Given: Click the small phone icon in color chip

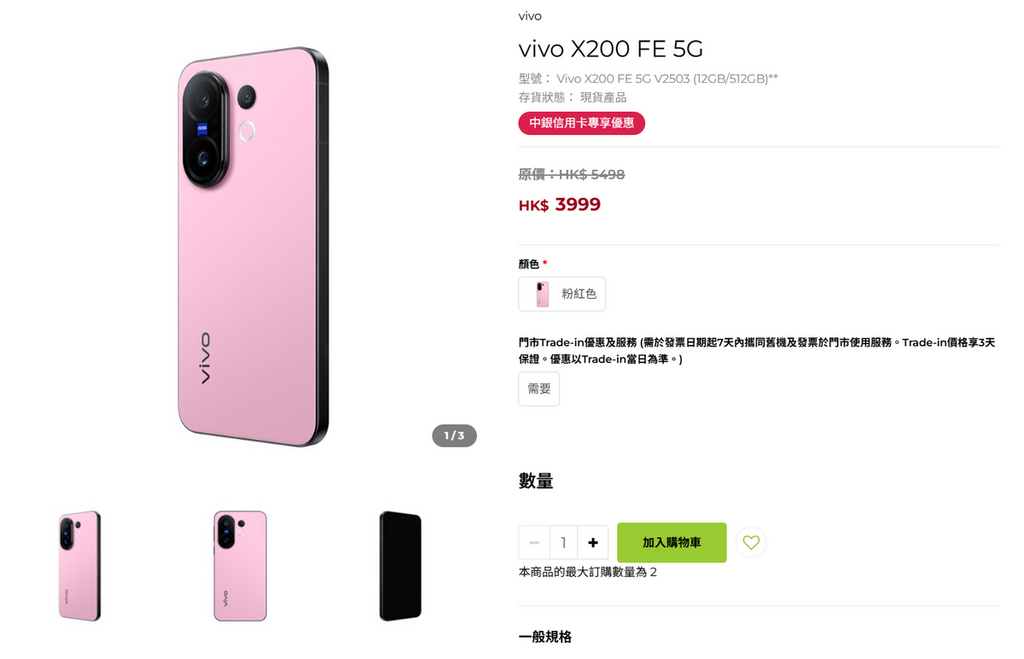Looking at the screenshot, I should pyautogui.click(x=542, y=294).
